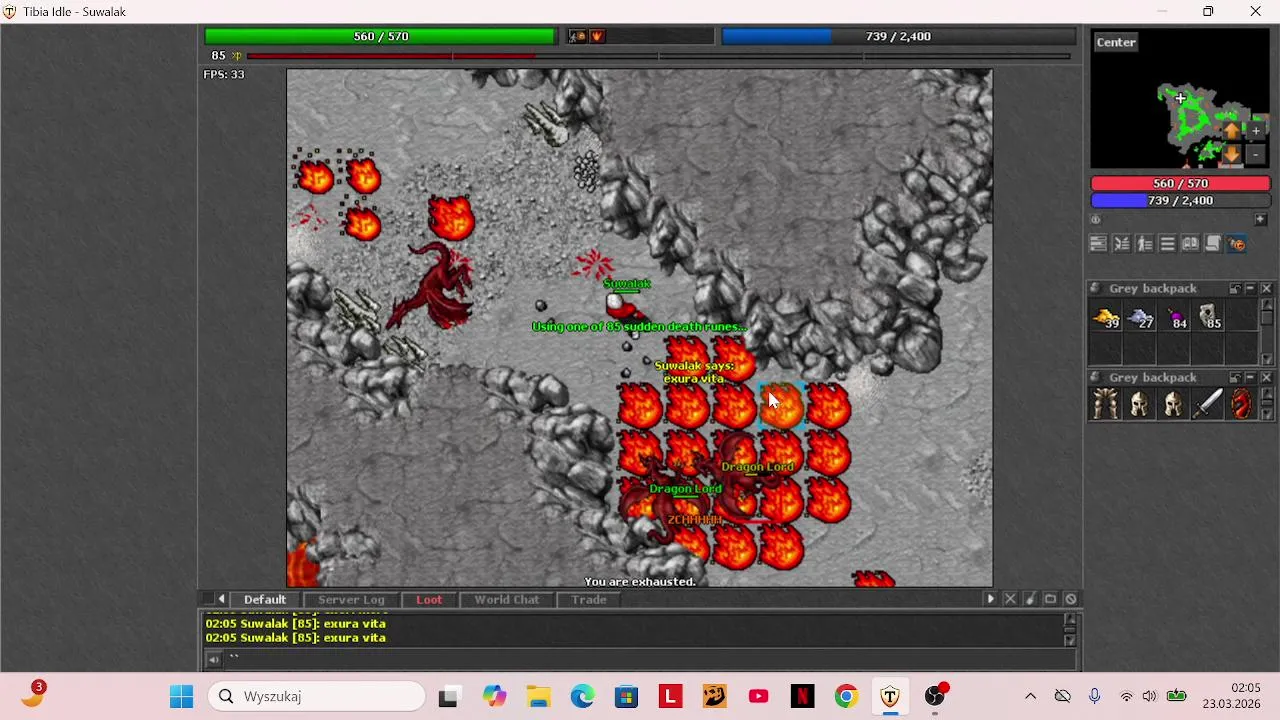Select the second helmet in second backpack

pos(1174,404)
